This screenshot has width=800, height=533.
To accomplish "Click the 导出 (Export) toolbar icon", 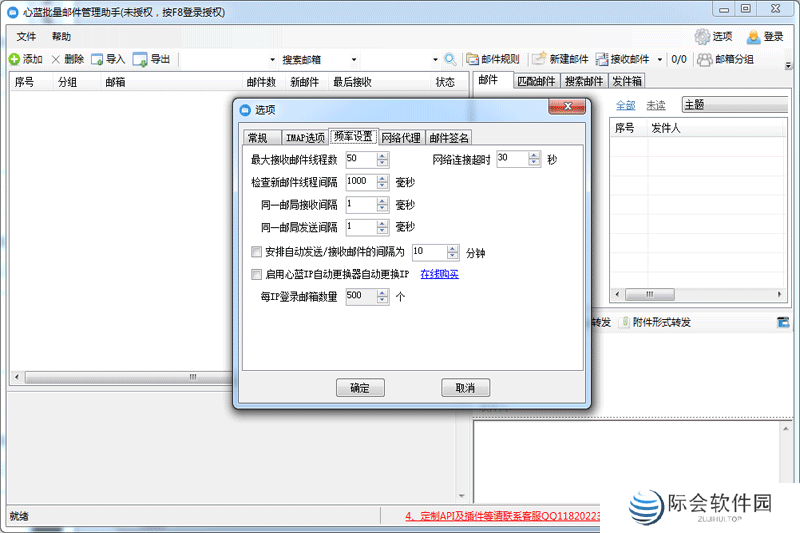I will click(141, 59).
